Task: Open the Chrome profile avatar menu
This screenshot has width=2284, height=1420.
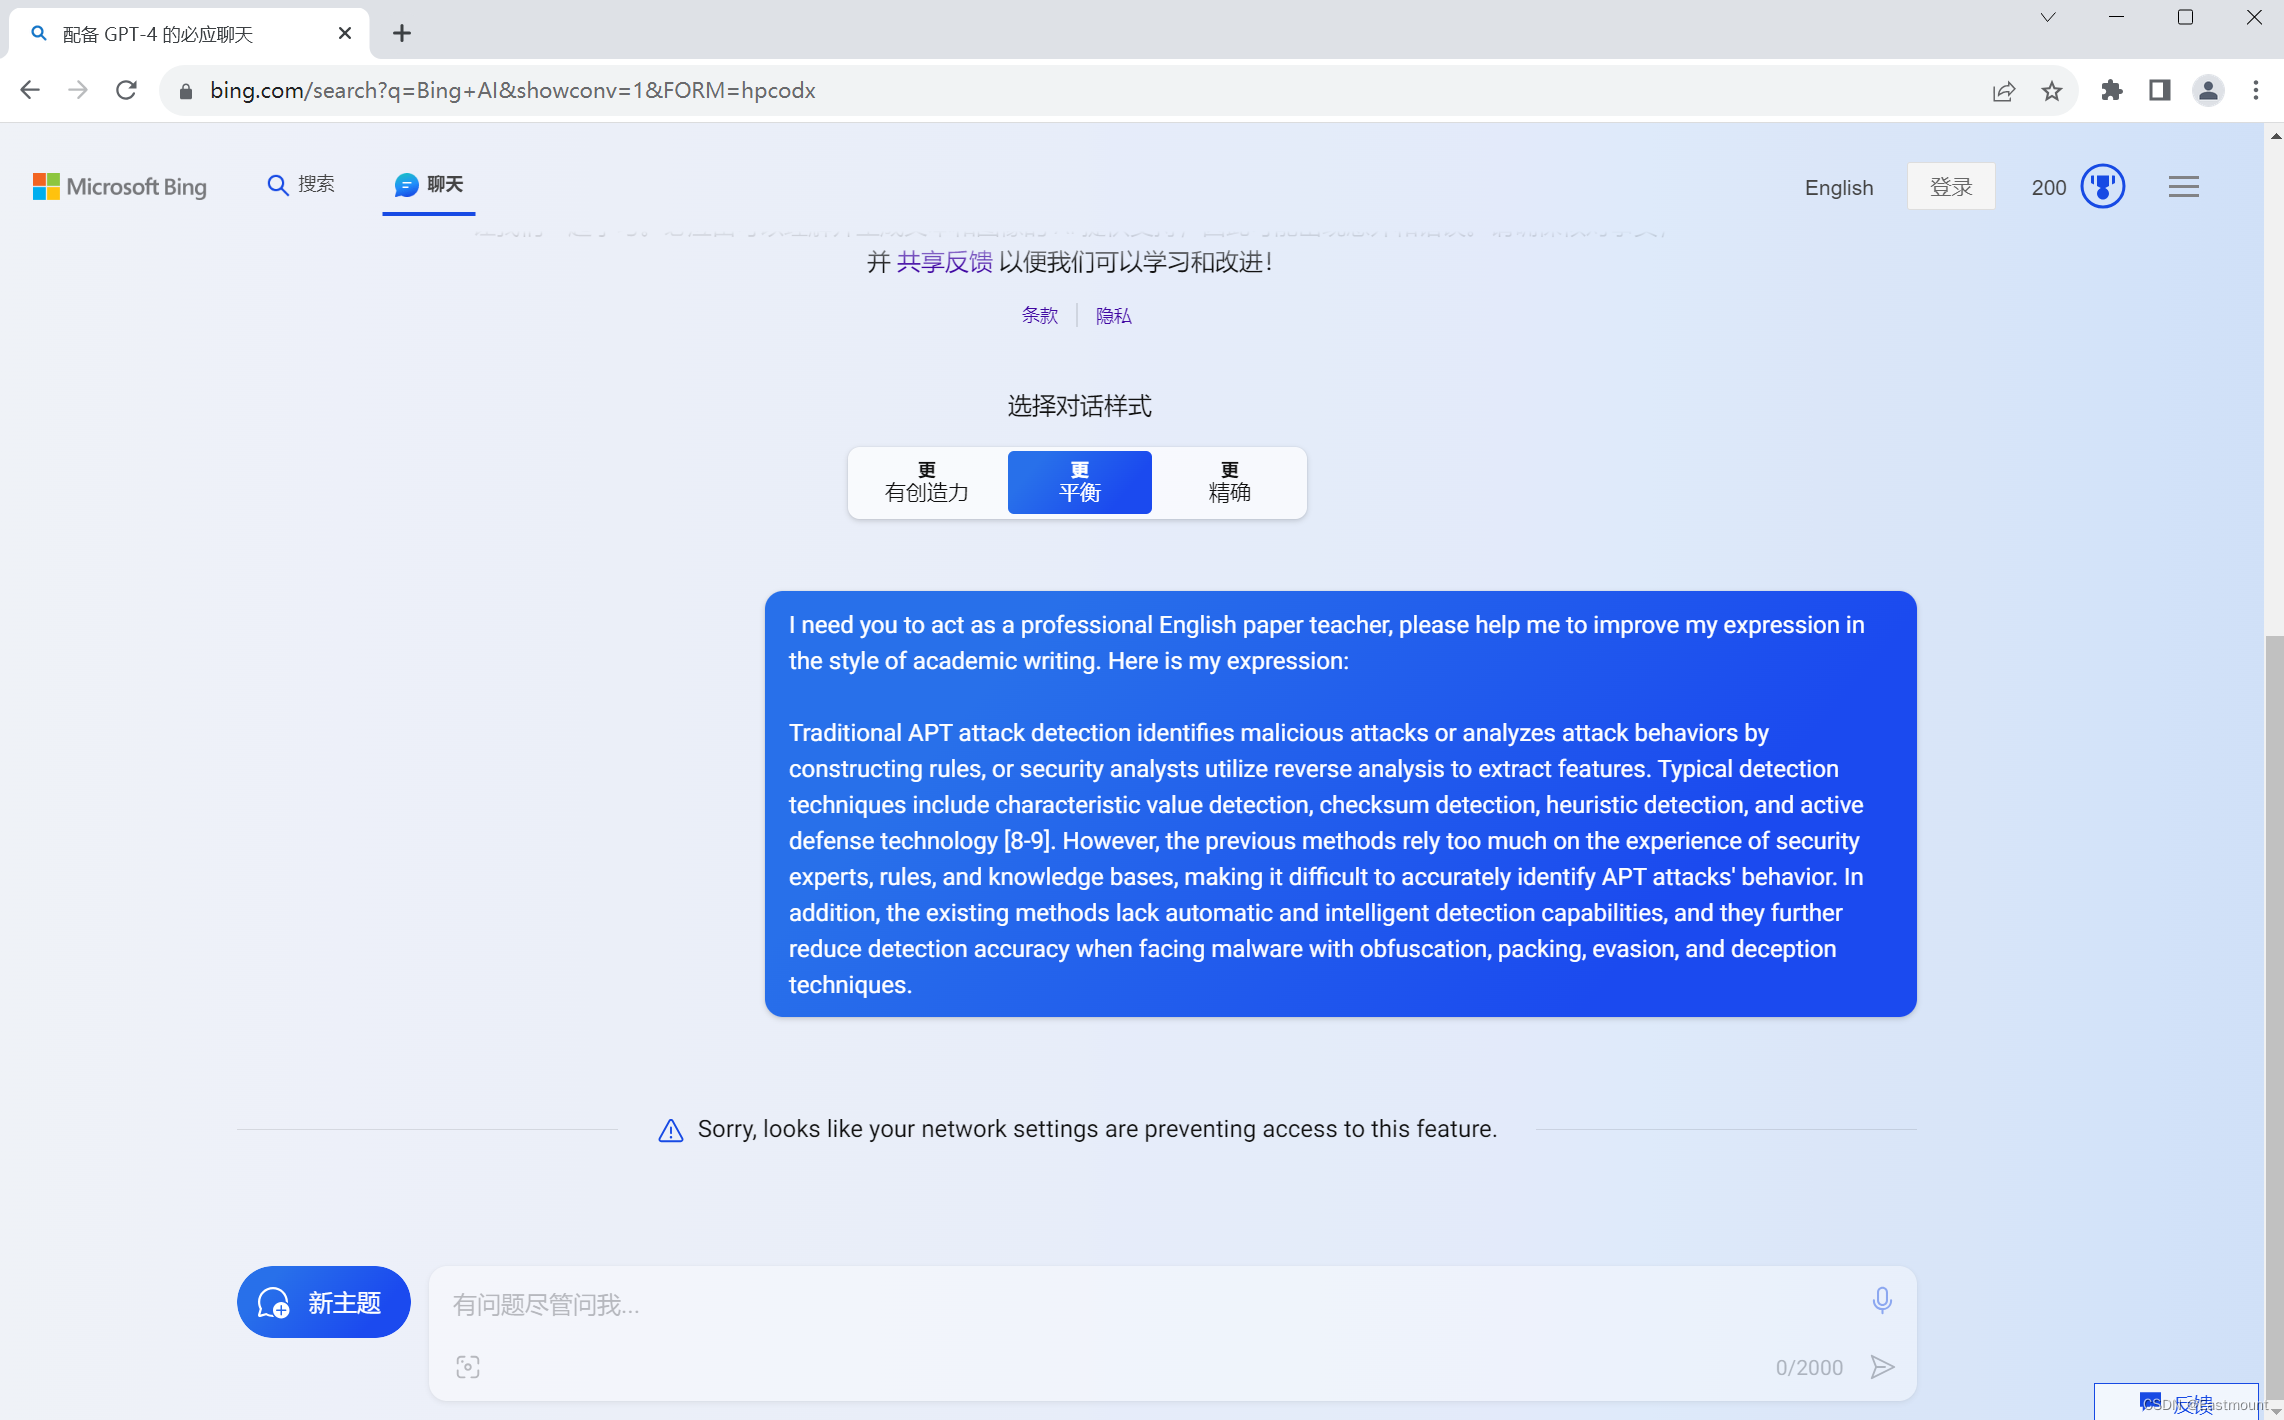Action: click(x=2207, y=91)
